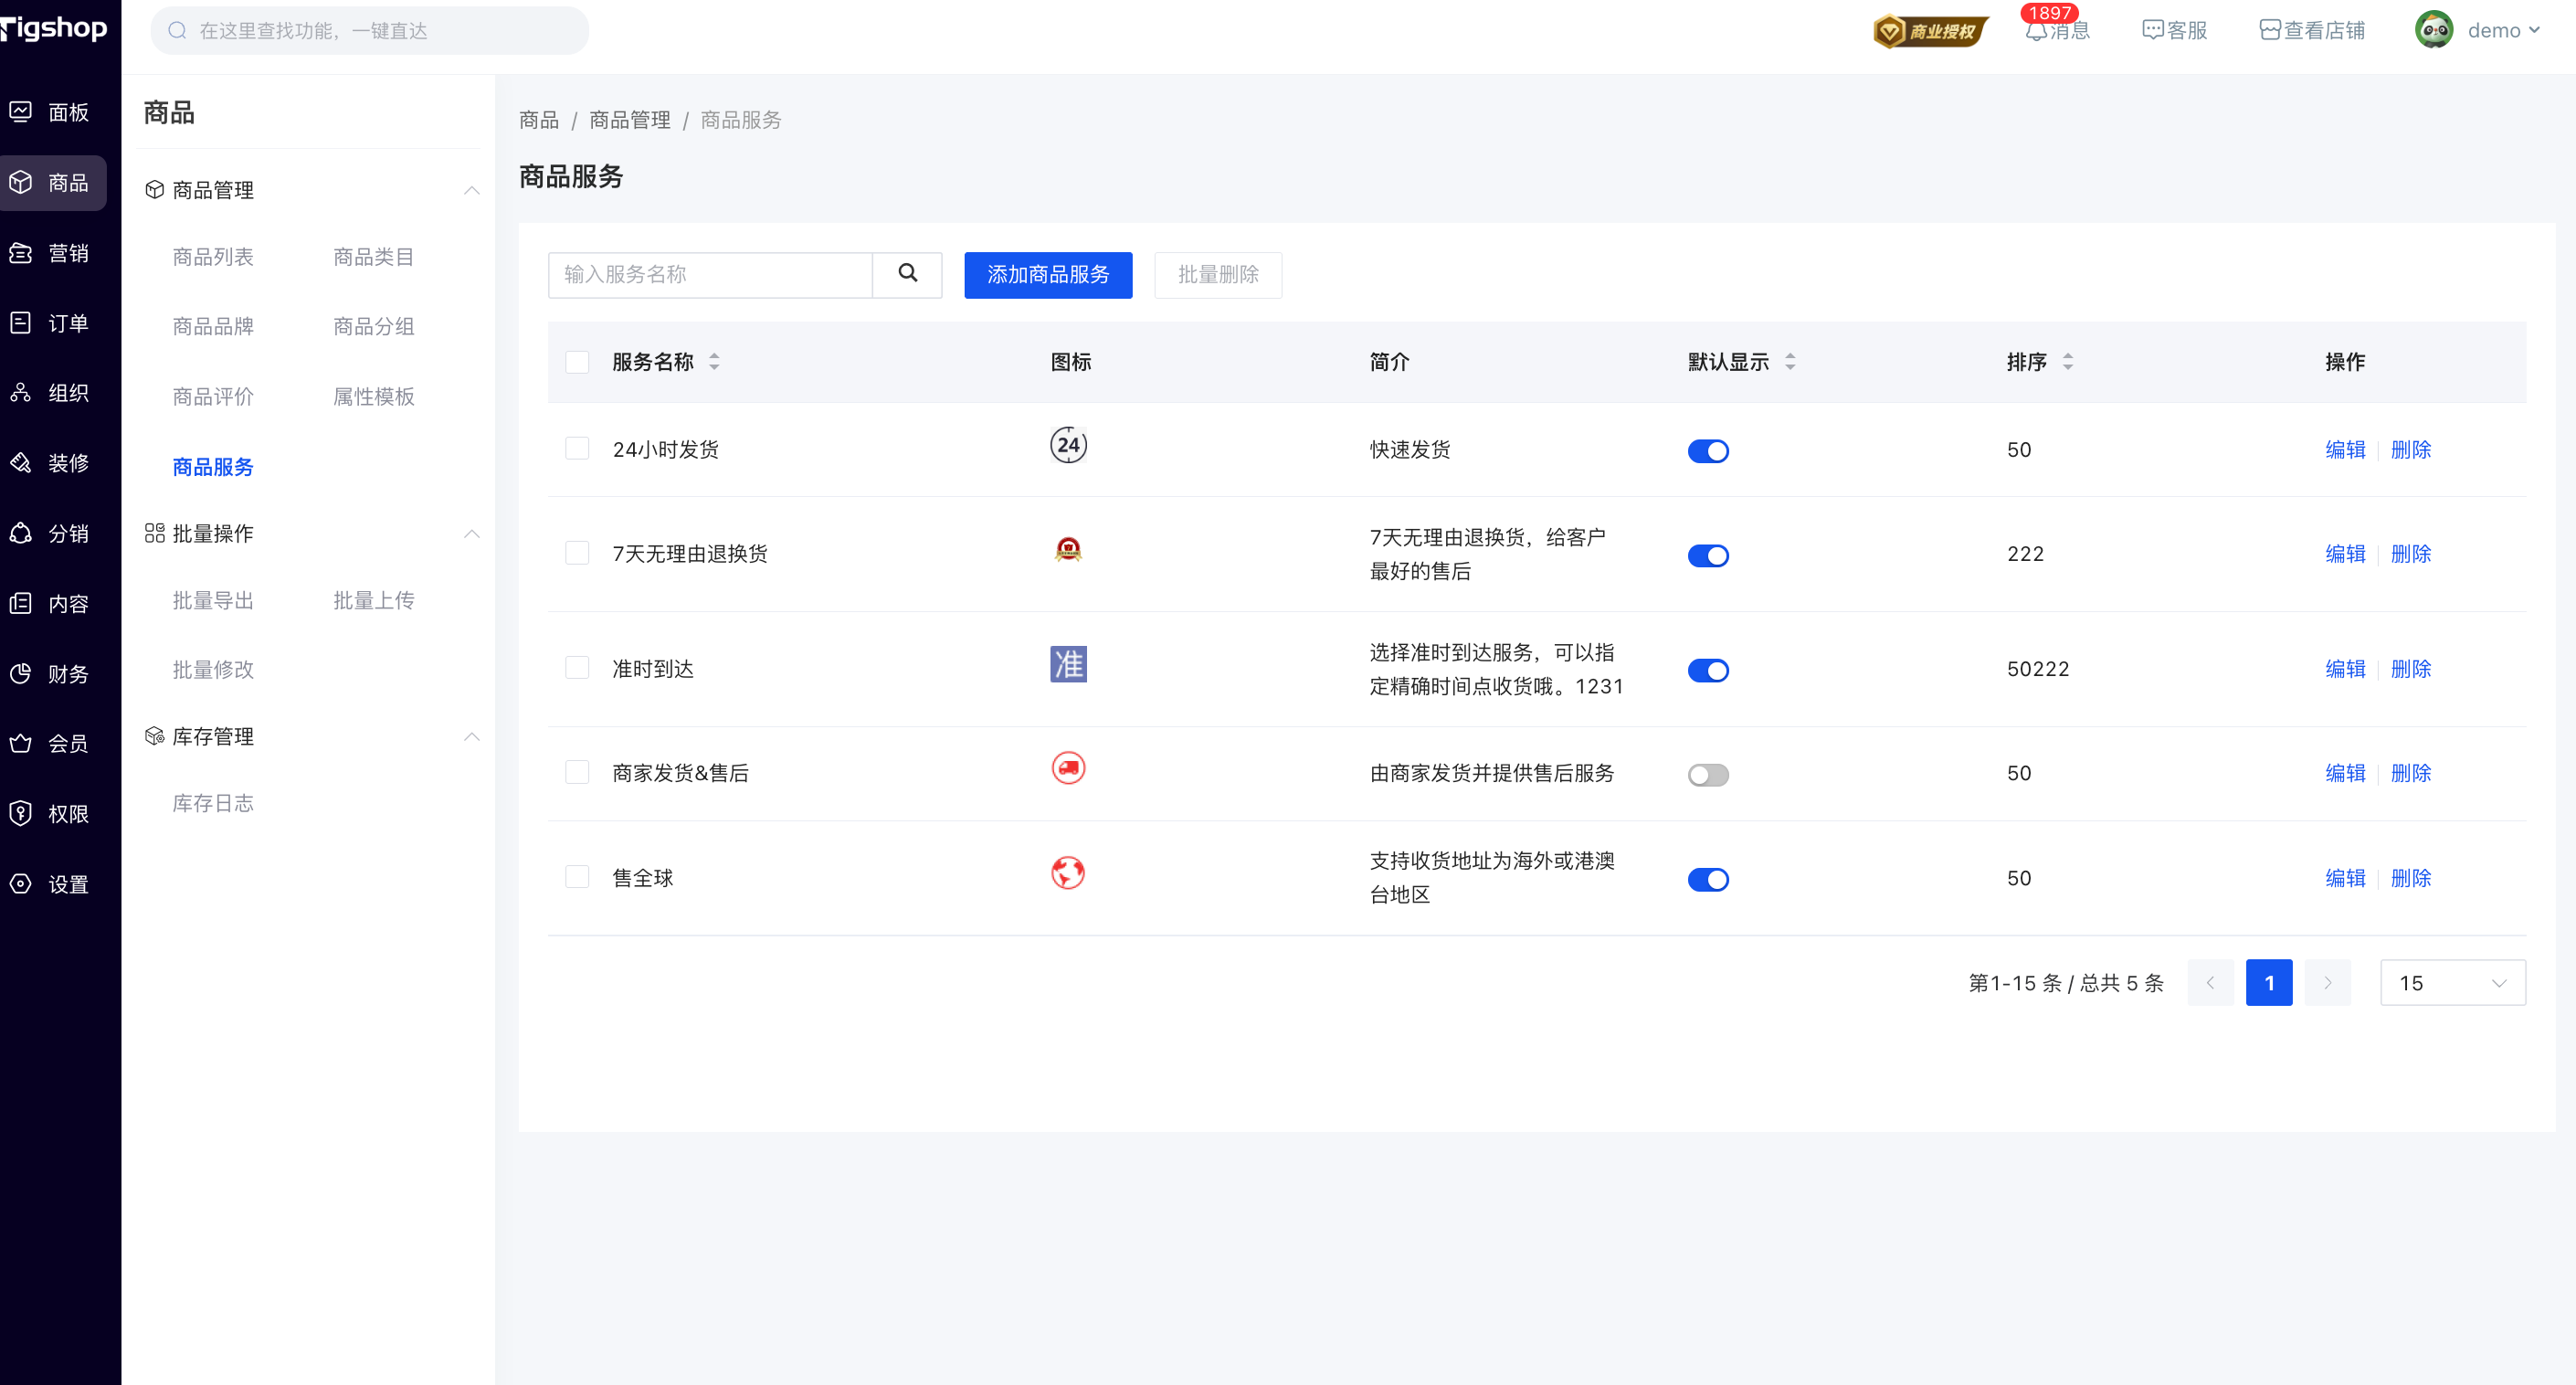Viewport: 2576px width, 1385px height.
Task: Open 商品列表 in the submenu
Action: tap(213, 257)
